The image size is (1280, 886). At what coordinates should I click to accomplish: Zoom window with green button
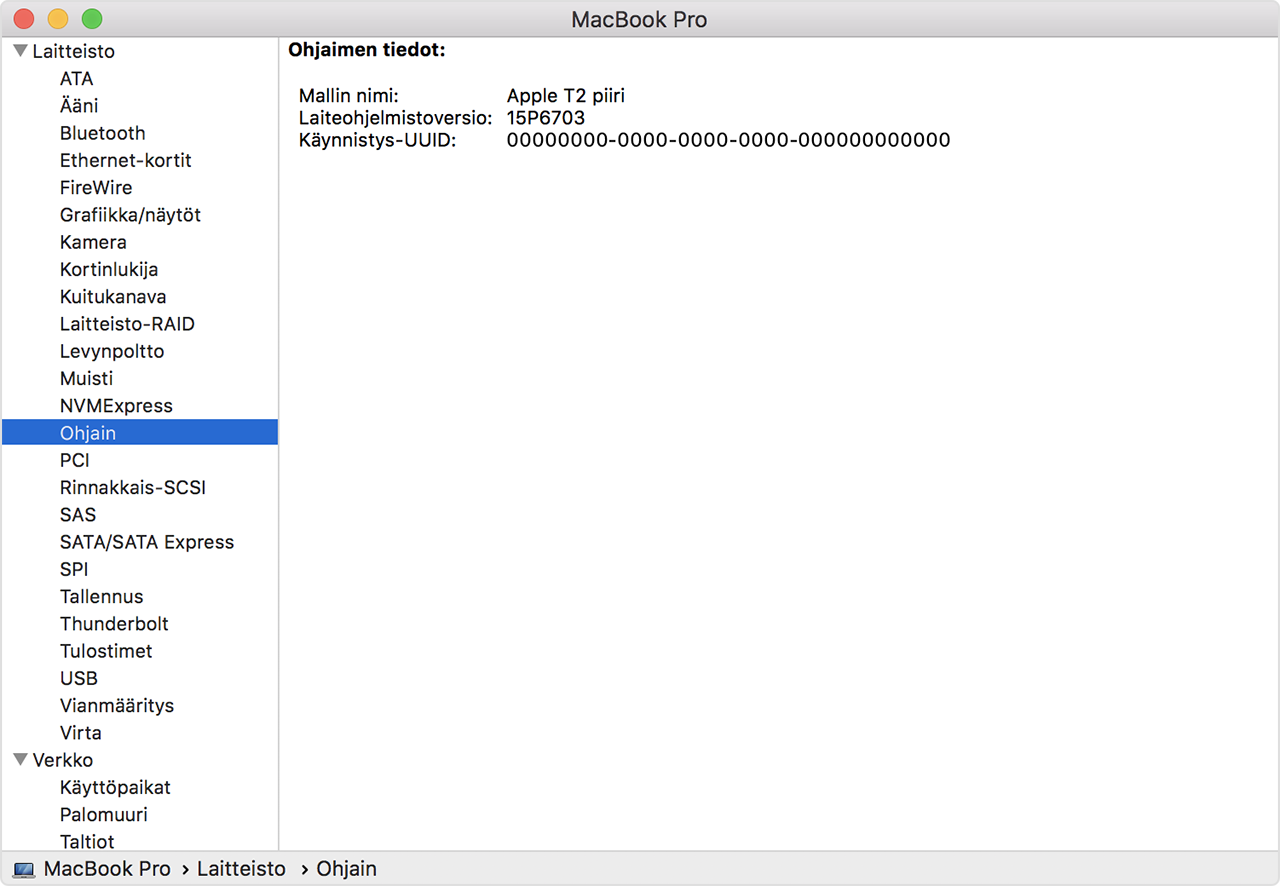[92, 19]
